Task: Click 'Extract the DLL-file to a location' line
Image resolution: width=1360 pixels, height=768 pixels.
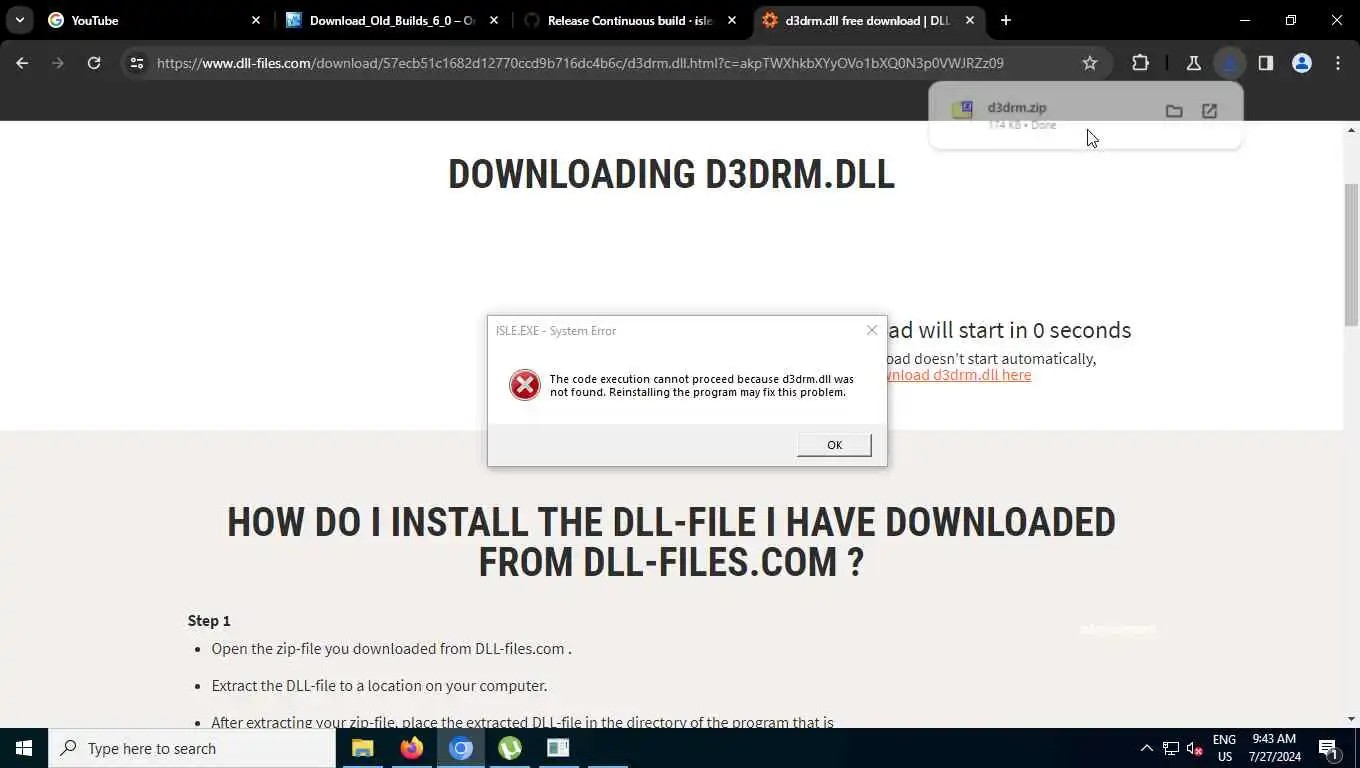Action: [x=379, y=686]
